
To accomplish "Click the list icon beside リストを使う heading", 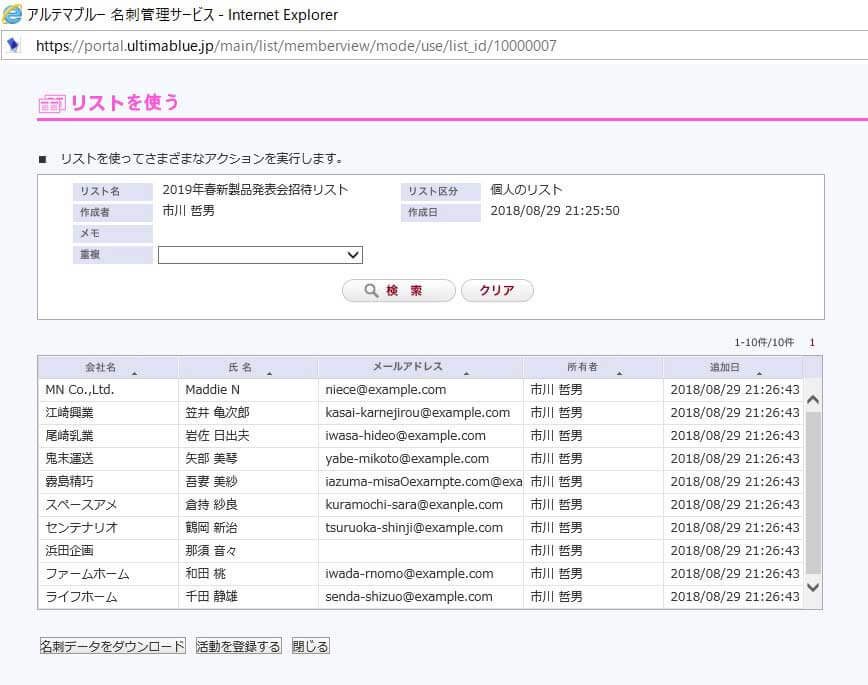I will [52, 103].
